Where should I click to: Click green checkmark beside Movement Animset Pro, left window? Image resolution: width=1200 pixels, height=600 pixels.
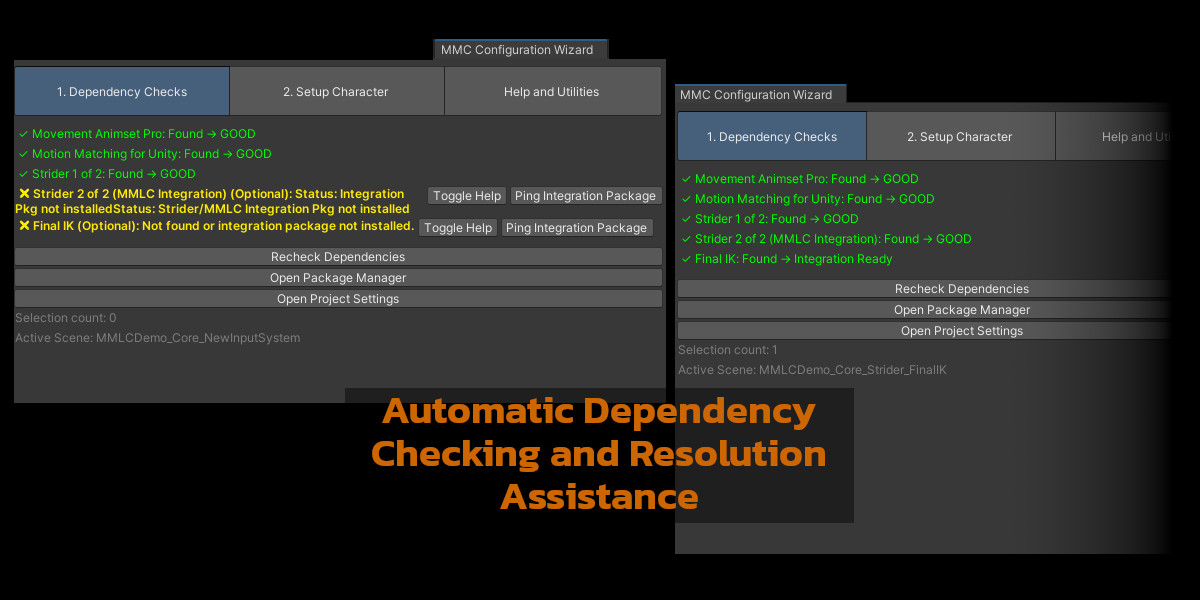[23, 134]
